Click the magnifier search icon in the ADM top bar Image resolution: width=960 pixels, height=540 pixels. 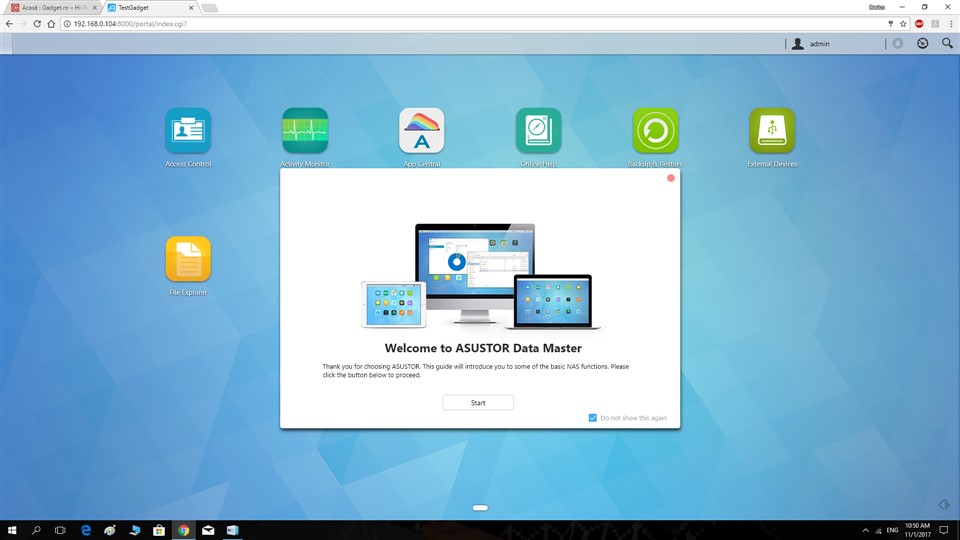coord(947,44)
